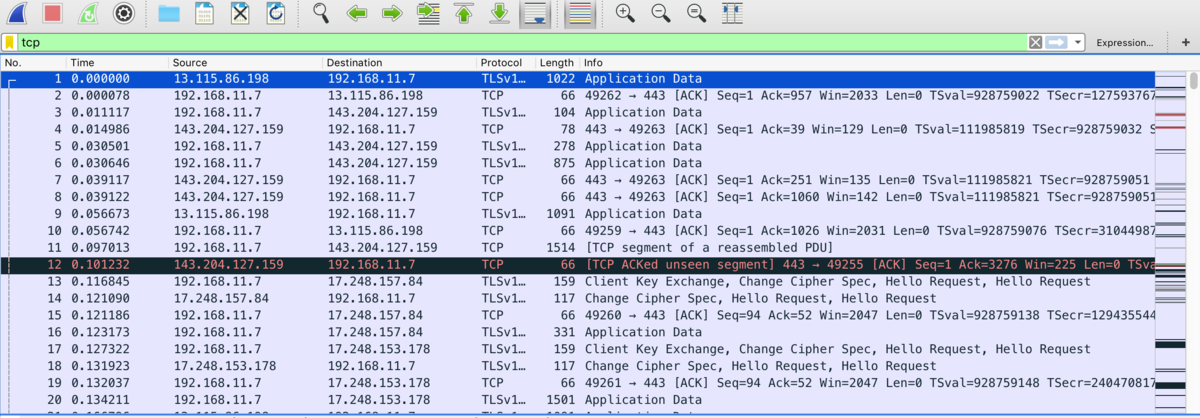Go back in packet history with the left arrow
1200x418 pixels.
point(356,14)
